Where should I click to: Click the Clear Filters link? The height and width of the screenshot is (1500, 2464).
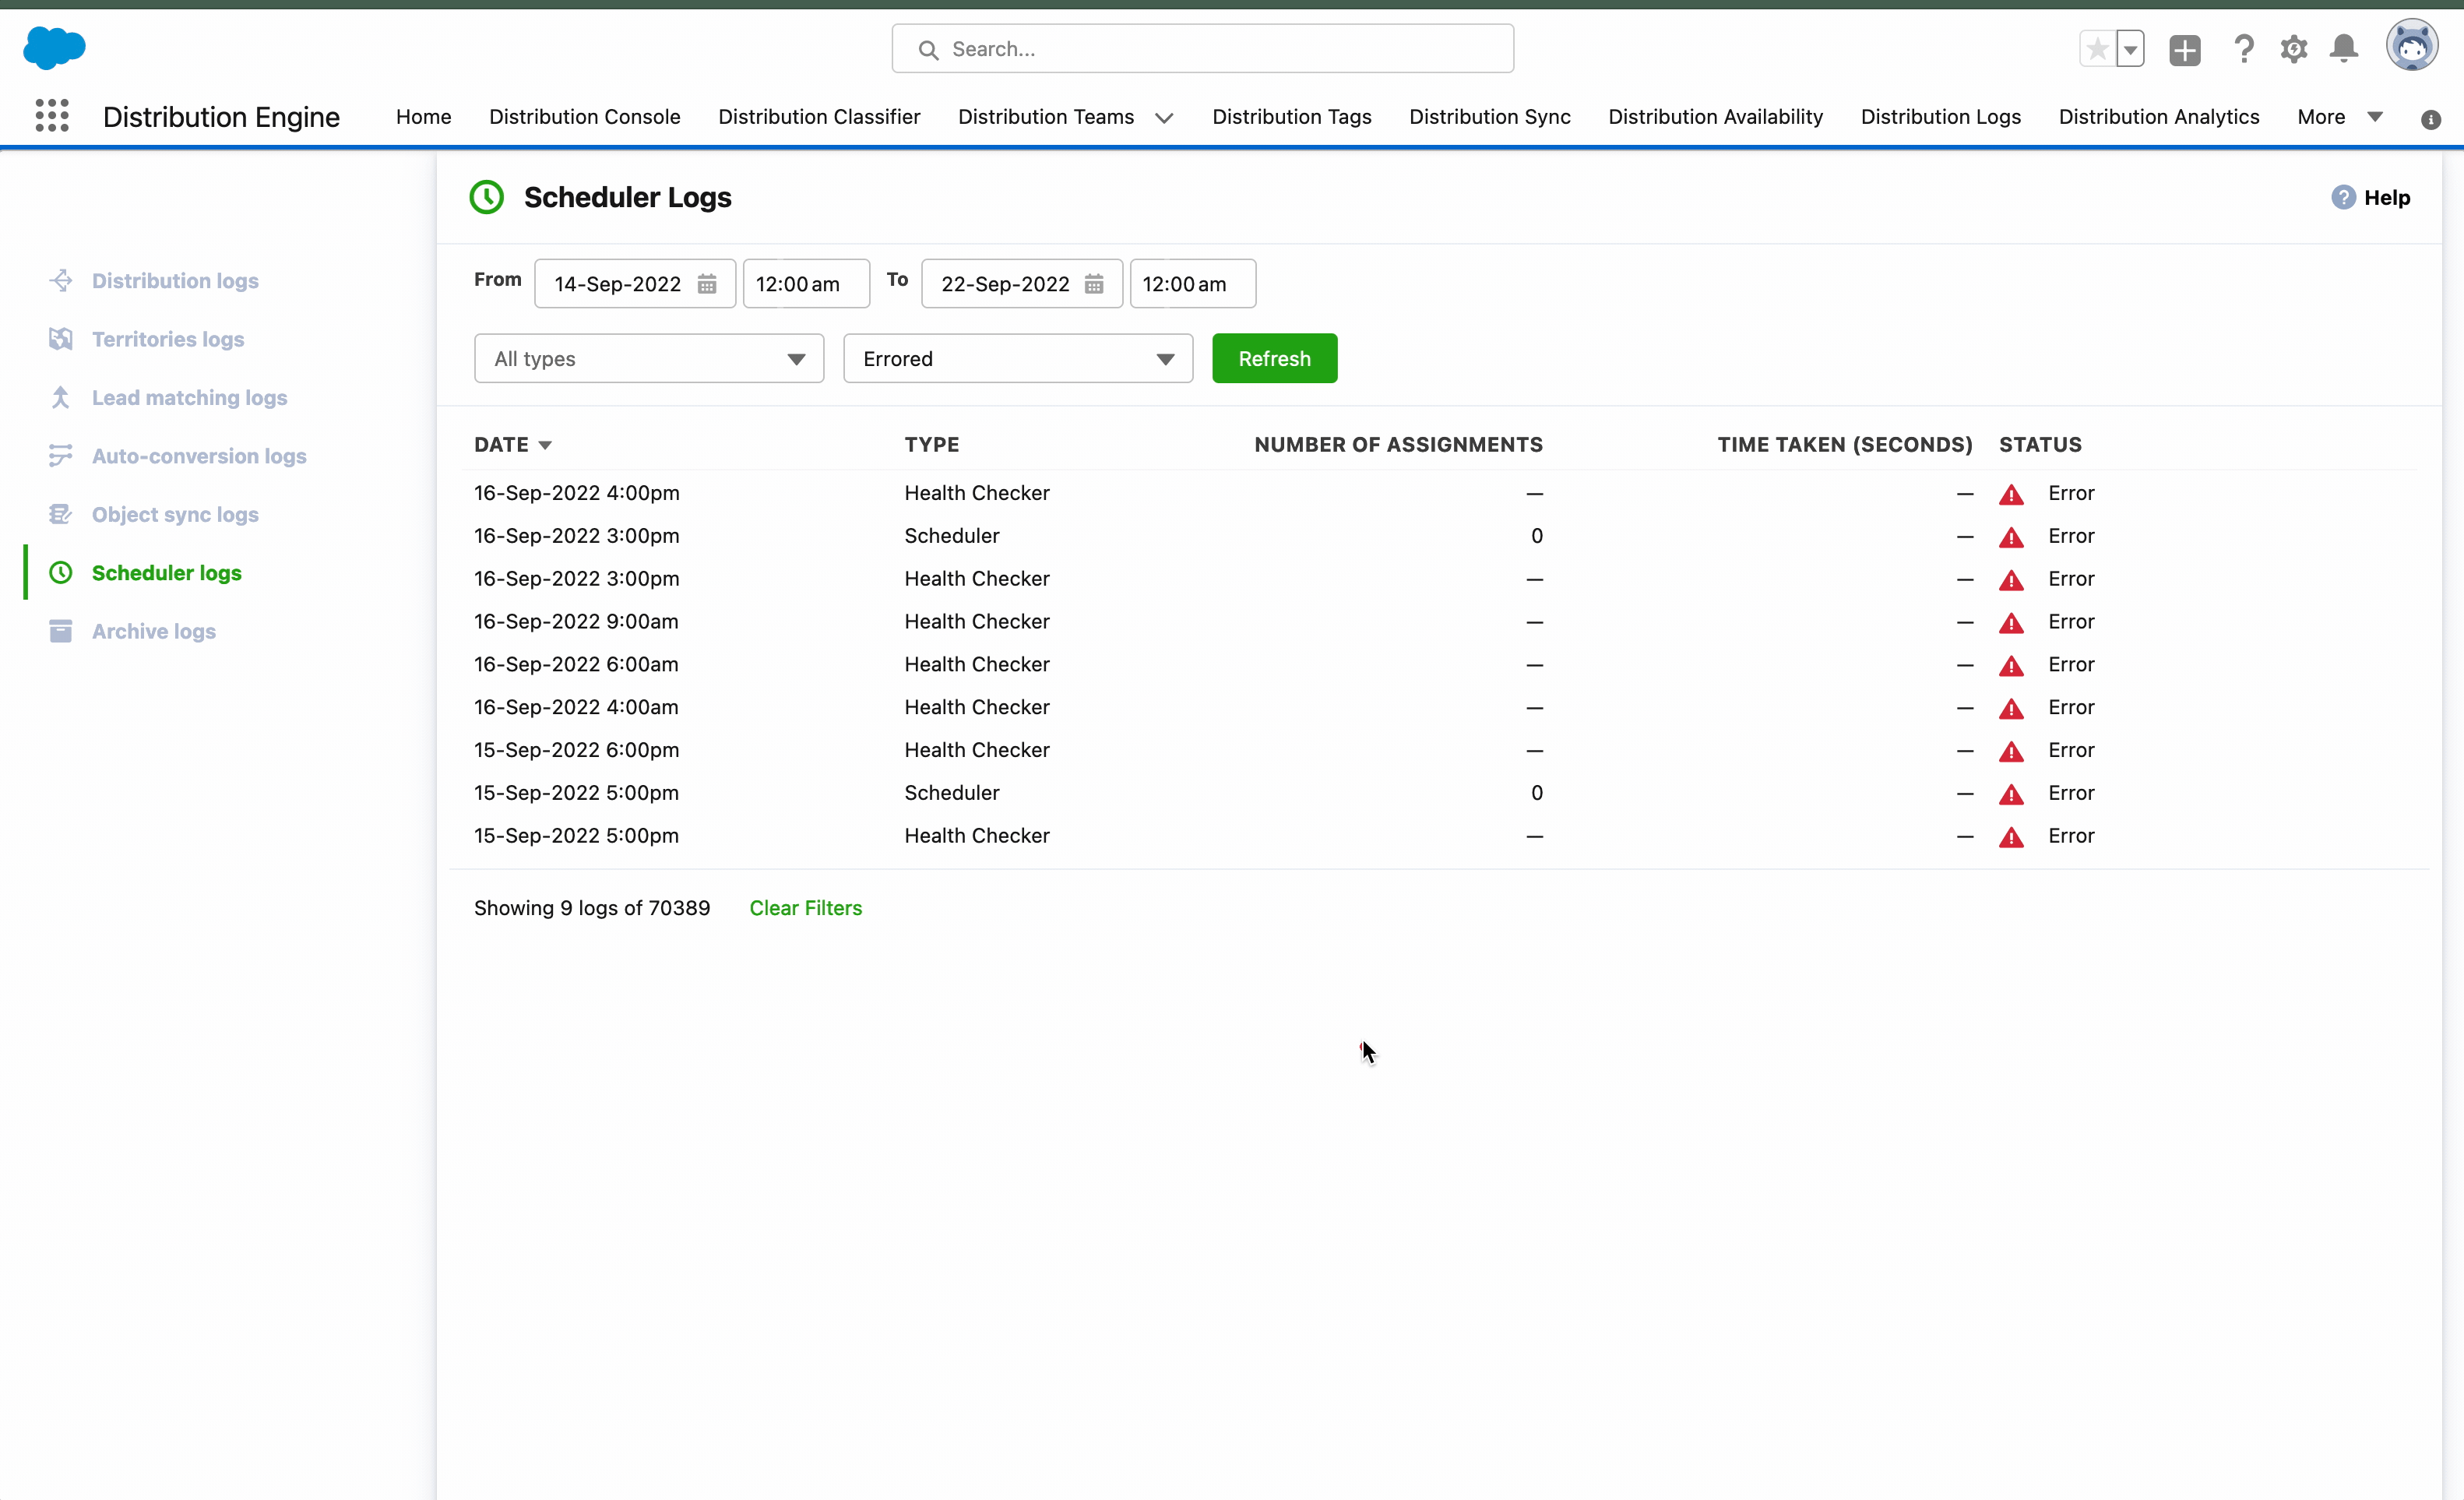[805, 908]
